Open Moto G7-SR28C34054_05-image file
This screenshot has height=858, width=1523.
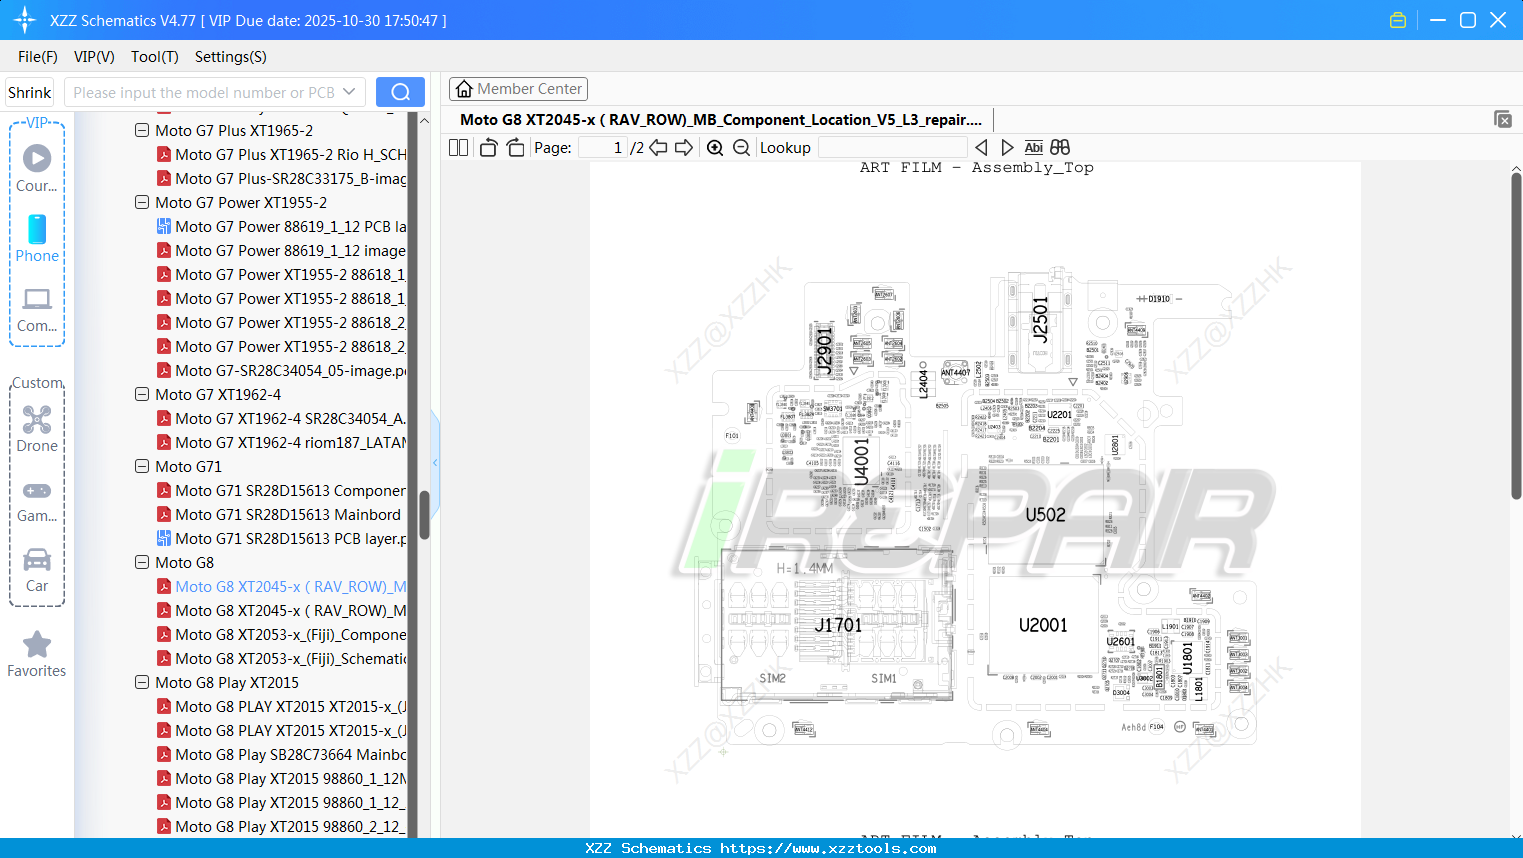[x=282, y=370]
